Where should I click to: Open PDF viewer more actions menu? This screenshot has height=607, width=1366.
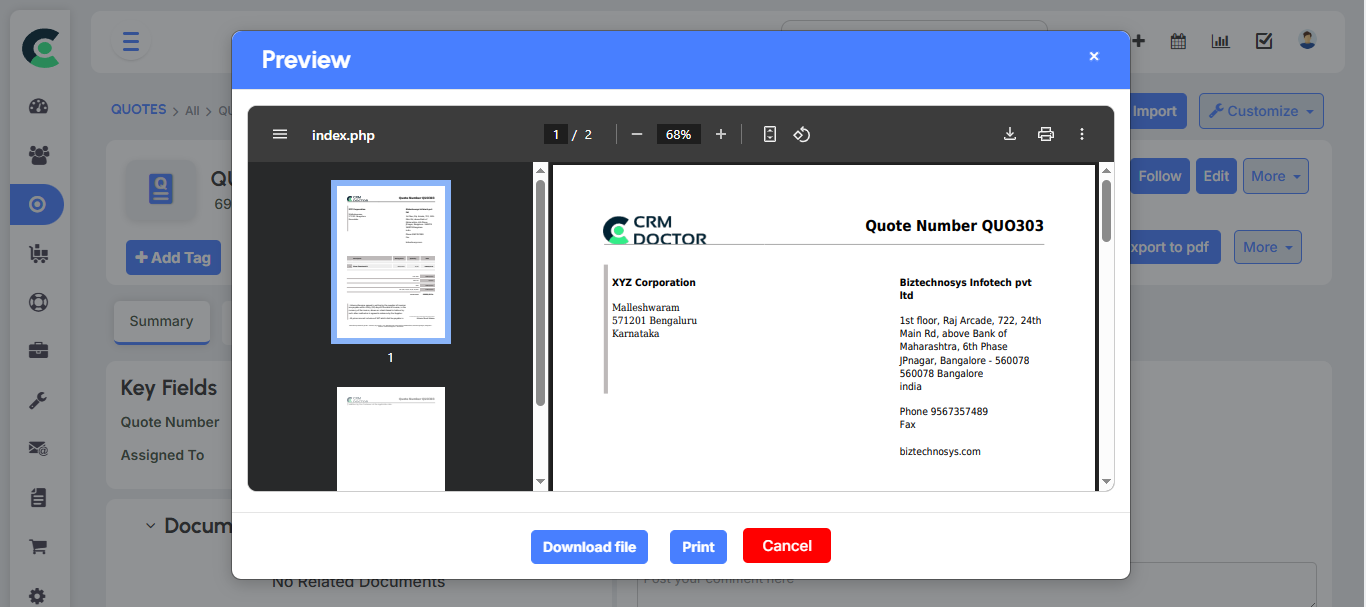tap(1081, 134)
